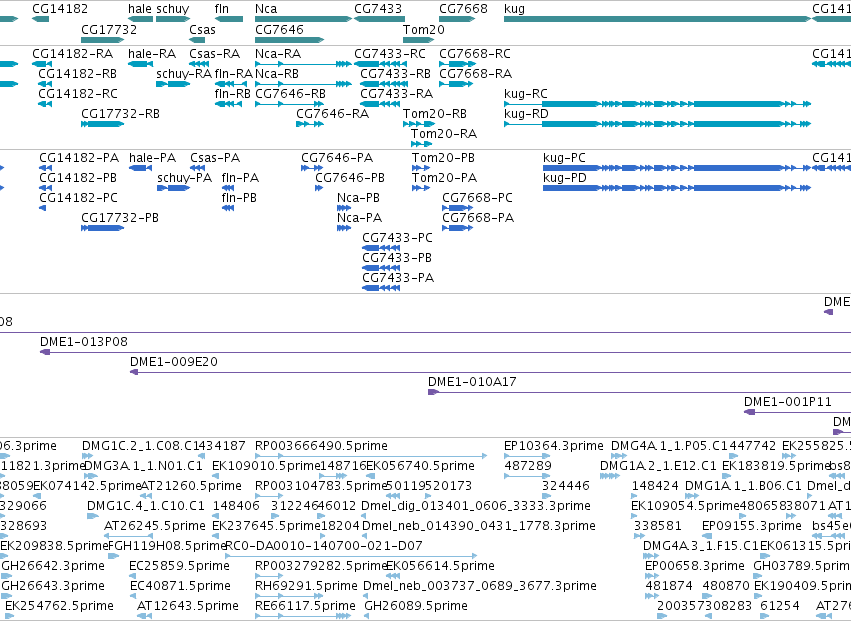This screenshot has height=621, width=851.
Task: Click the RC0-DA0010-140700-021-D07 alignment line
Action: point(351,556)
